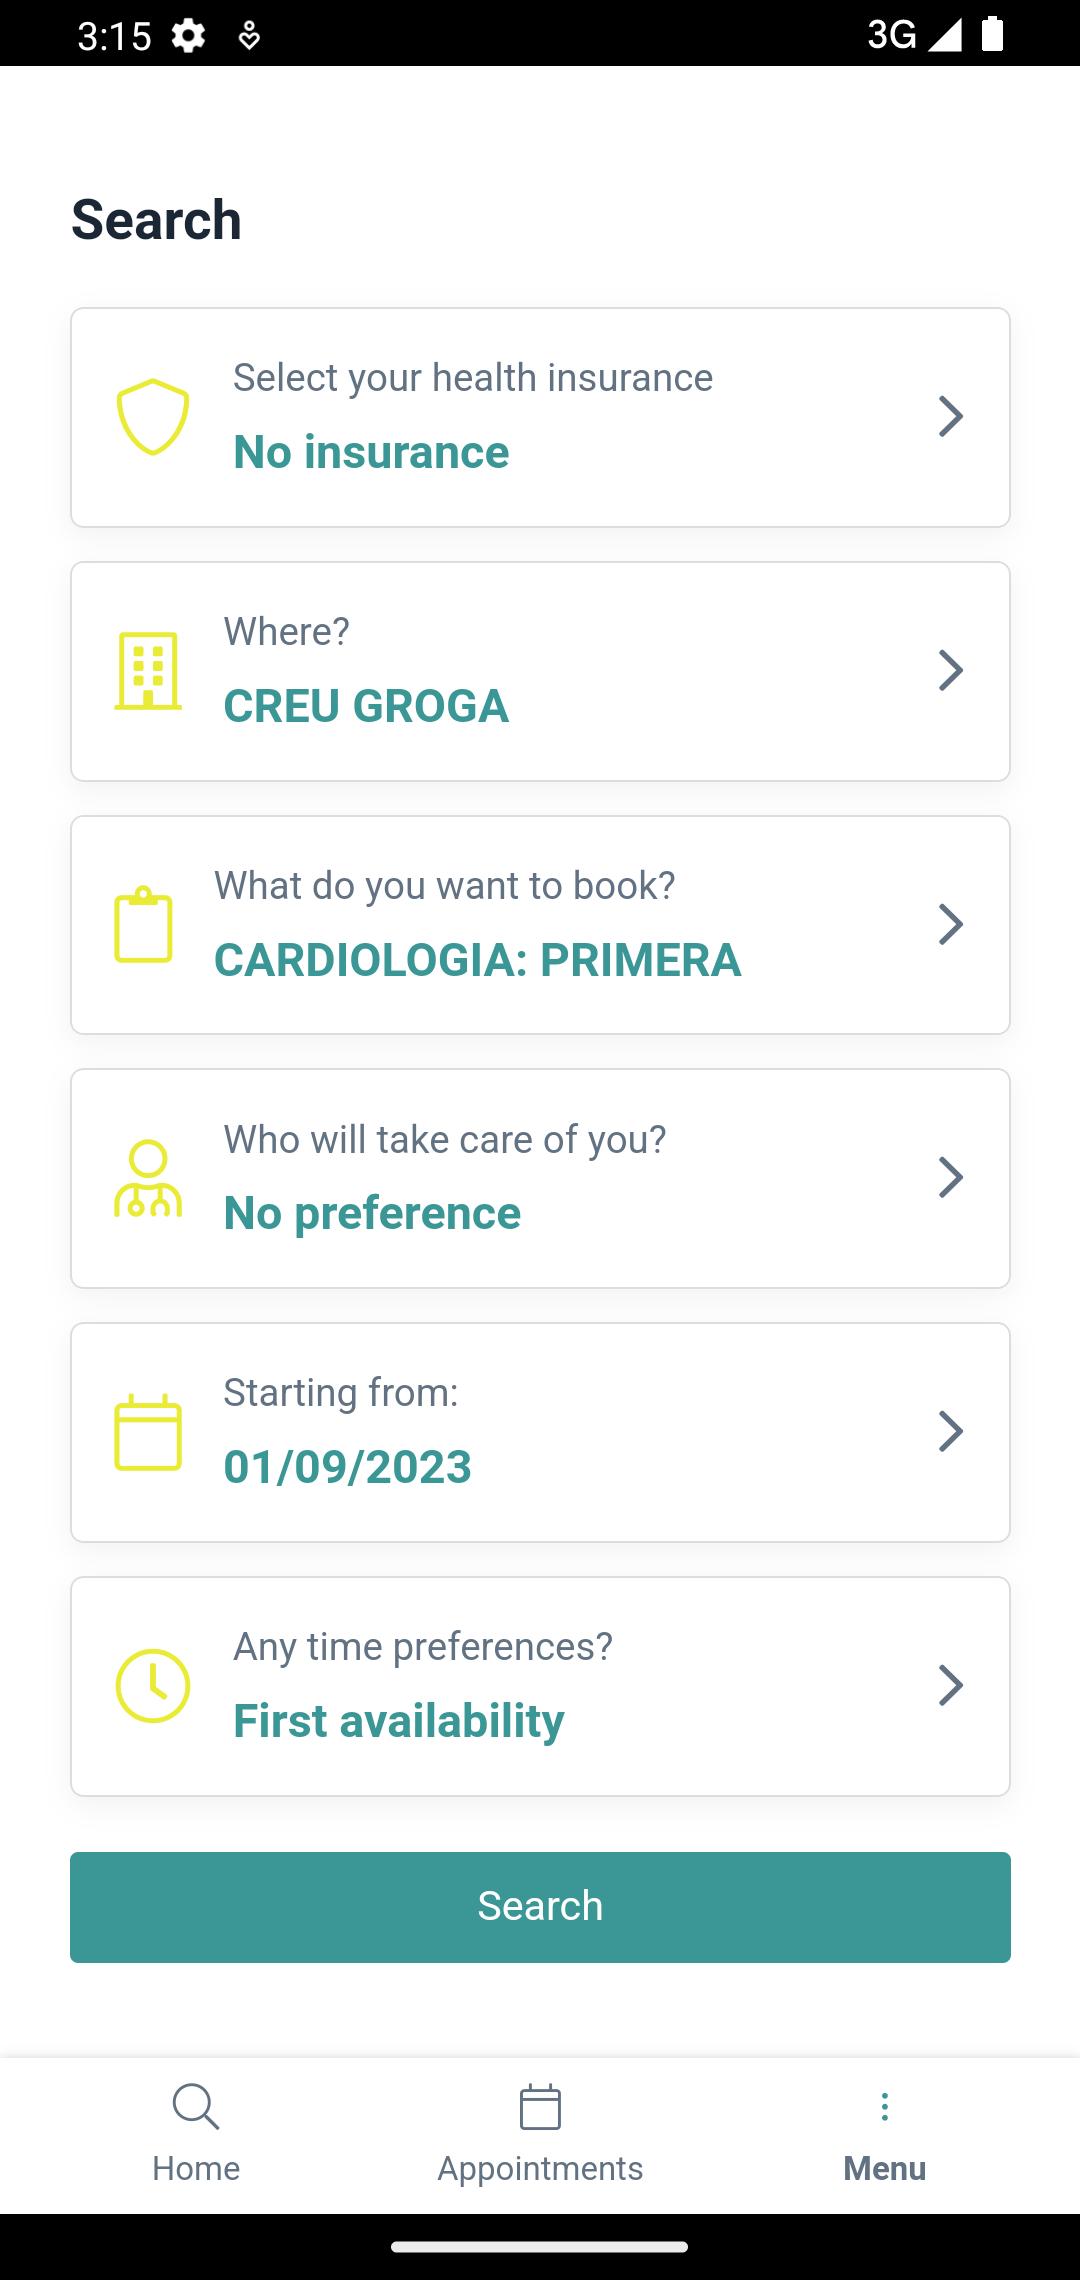The width and height of the screenshot is (1080, 2280).
Task: Switch to the Home tab label
Action: click(x=196, y=2168)
